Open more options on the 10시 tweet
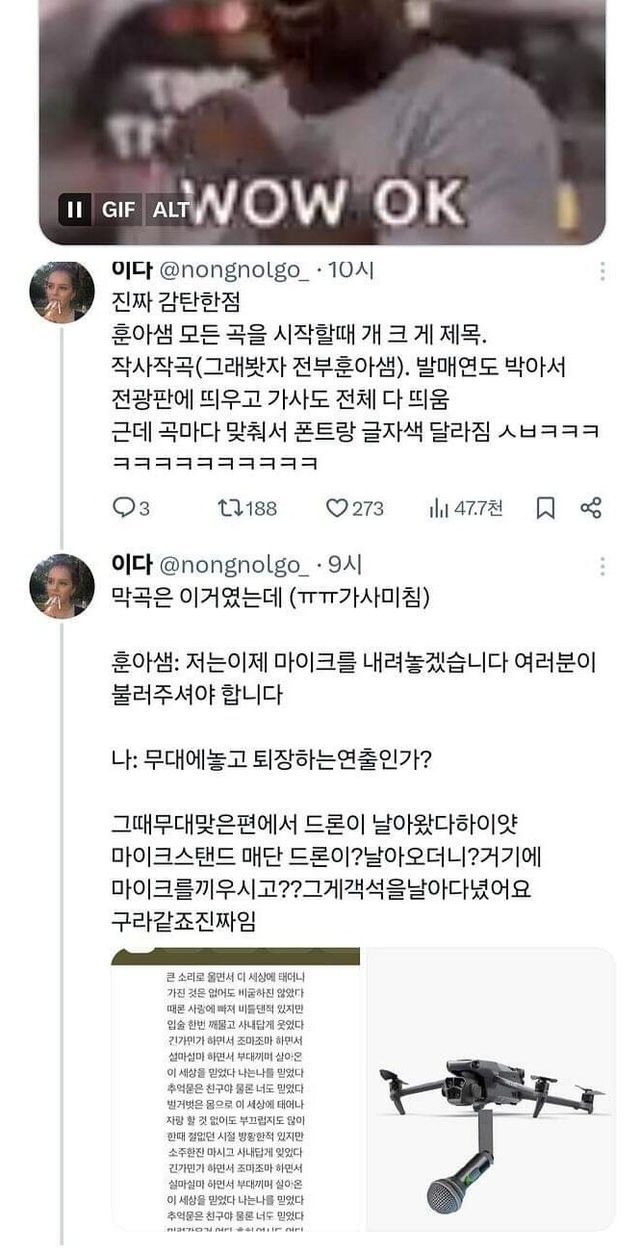 coord(602,272)
